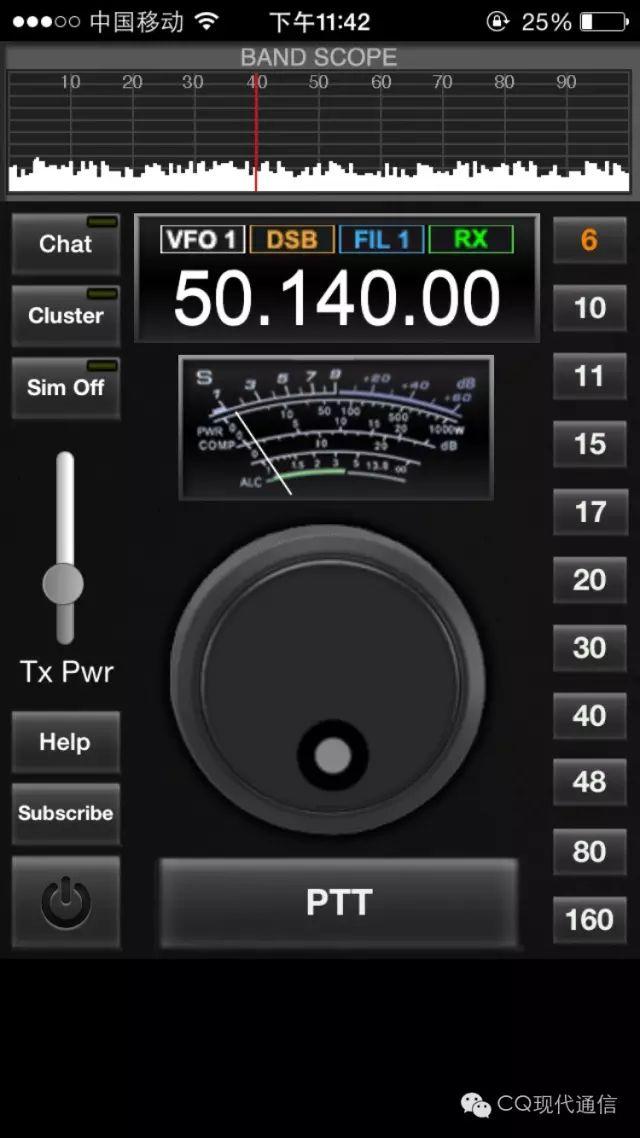Tap the battery icon in status bar

(604, 22)
